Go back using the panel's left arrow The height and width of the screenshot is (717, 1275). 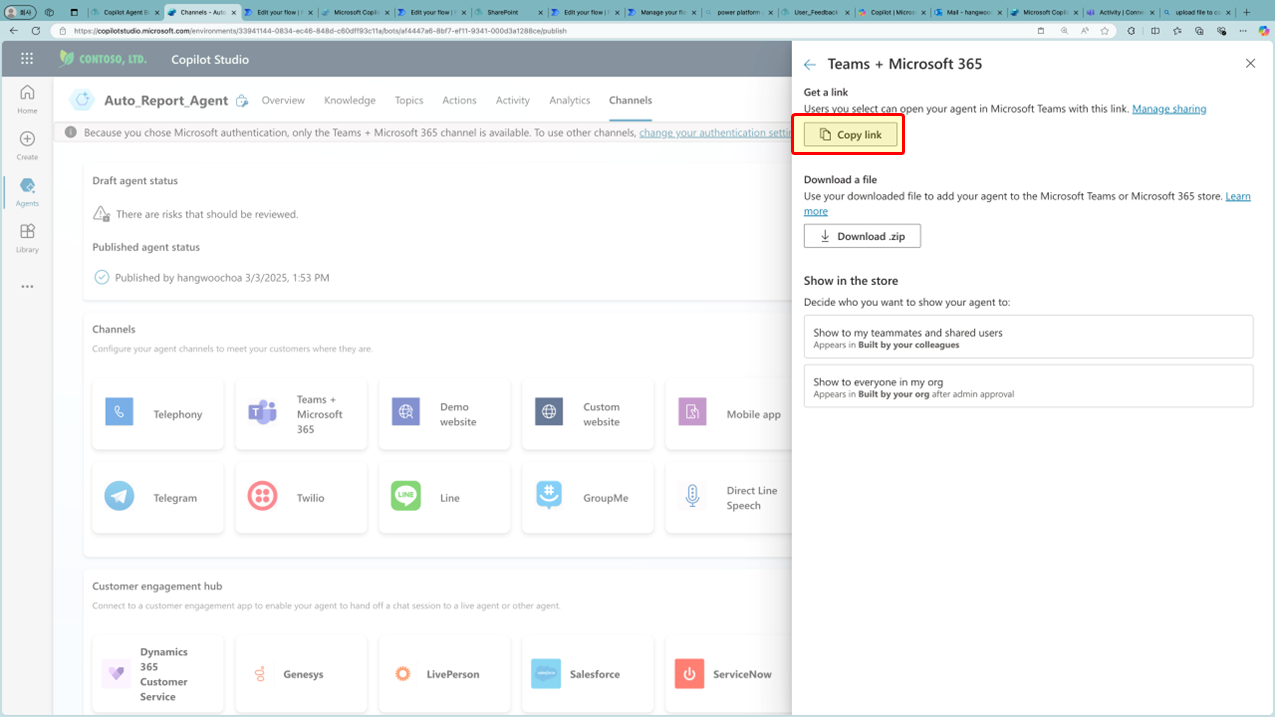[x=810, y=64]
